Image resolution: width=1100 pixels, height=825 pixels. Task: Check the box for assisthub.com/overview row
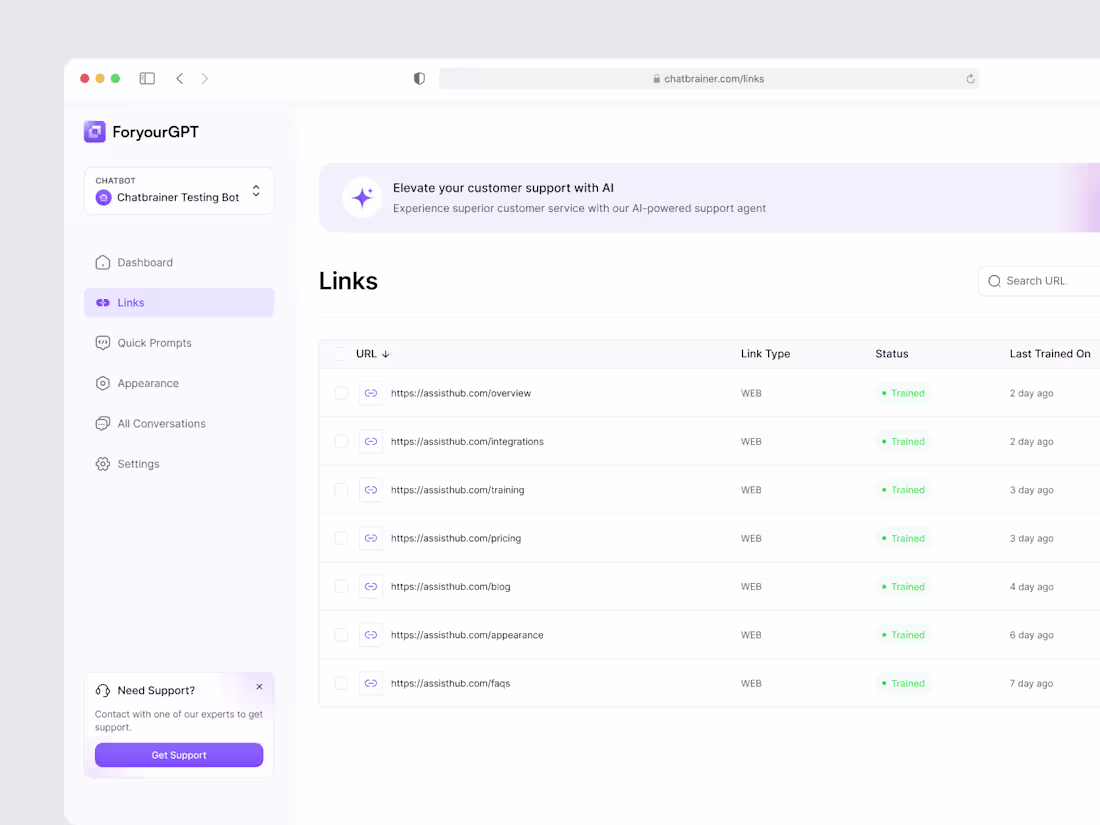(341, 393)
